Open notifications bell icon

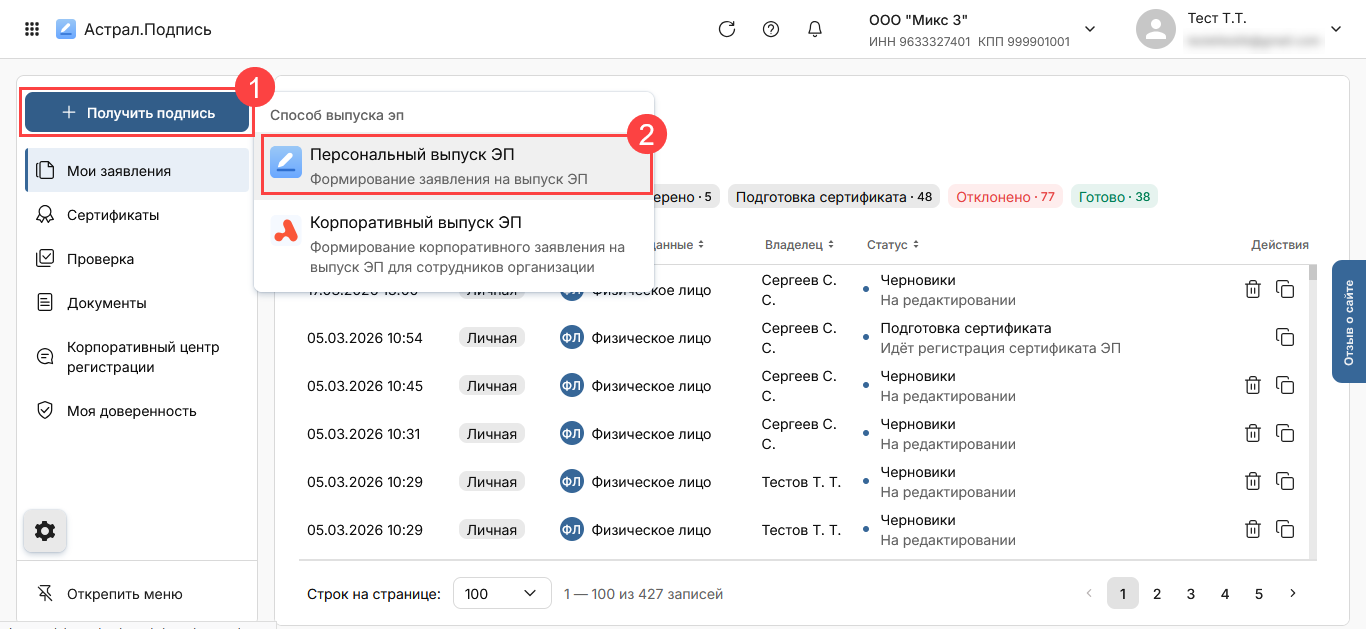click(x=814, y=29)
